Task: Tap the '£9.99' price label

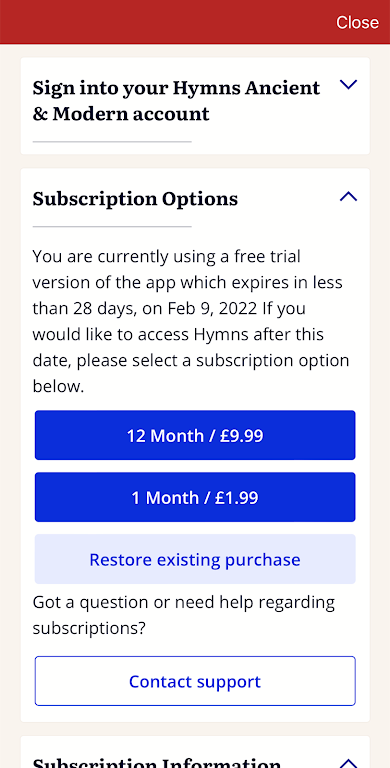Action: 242,435
